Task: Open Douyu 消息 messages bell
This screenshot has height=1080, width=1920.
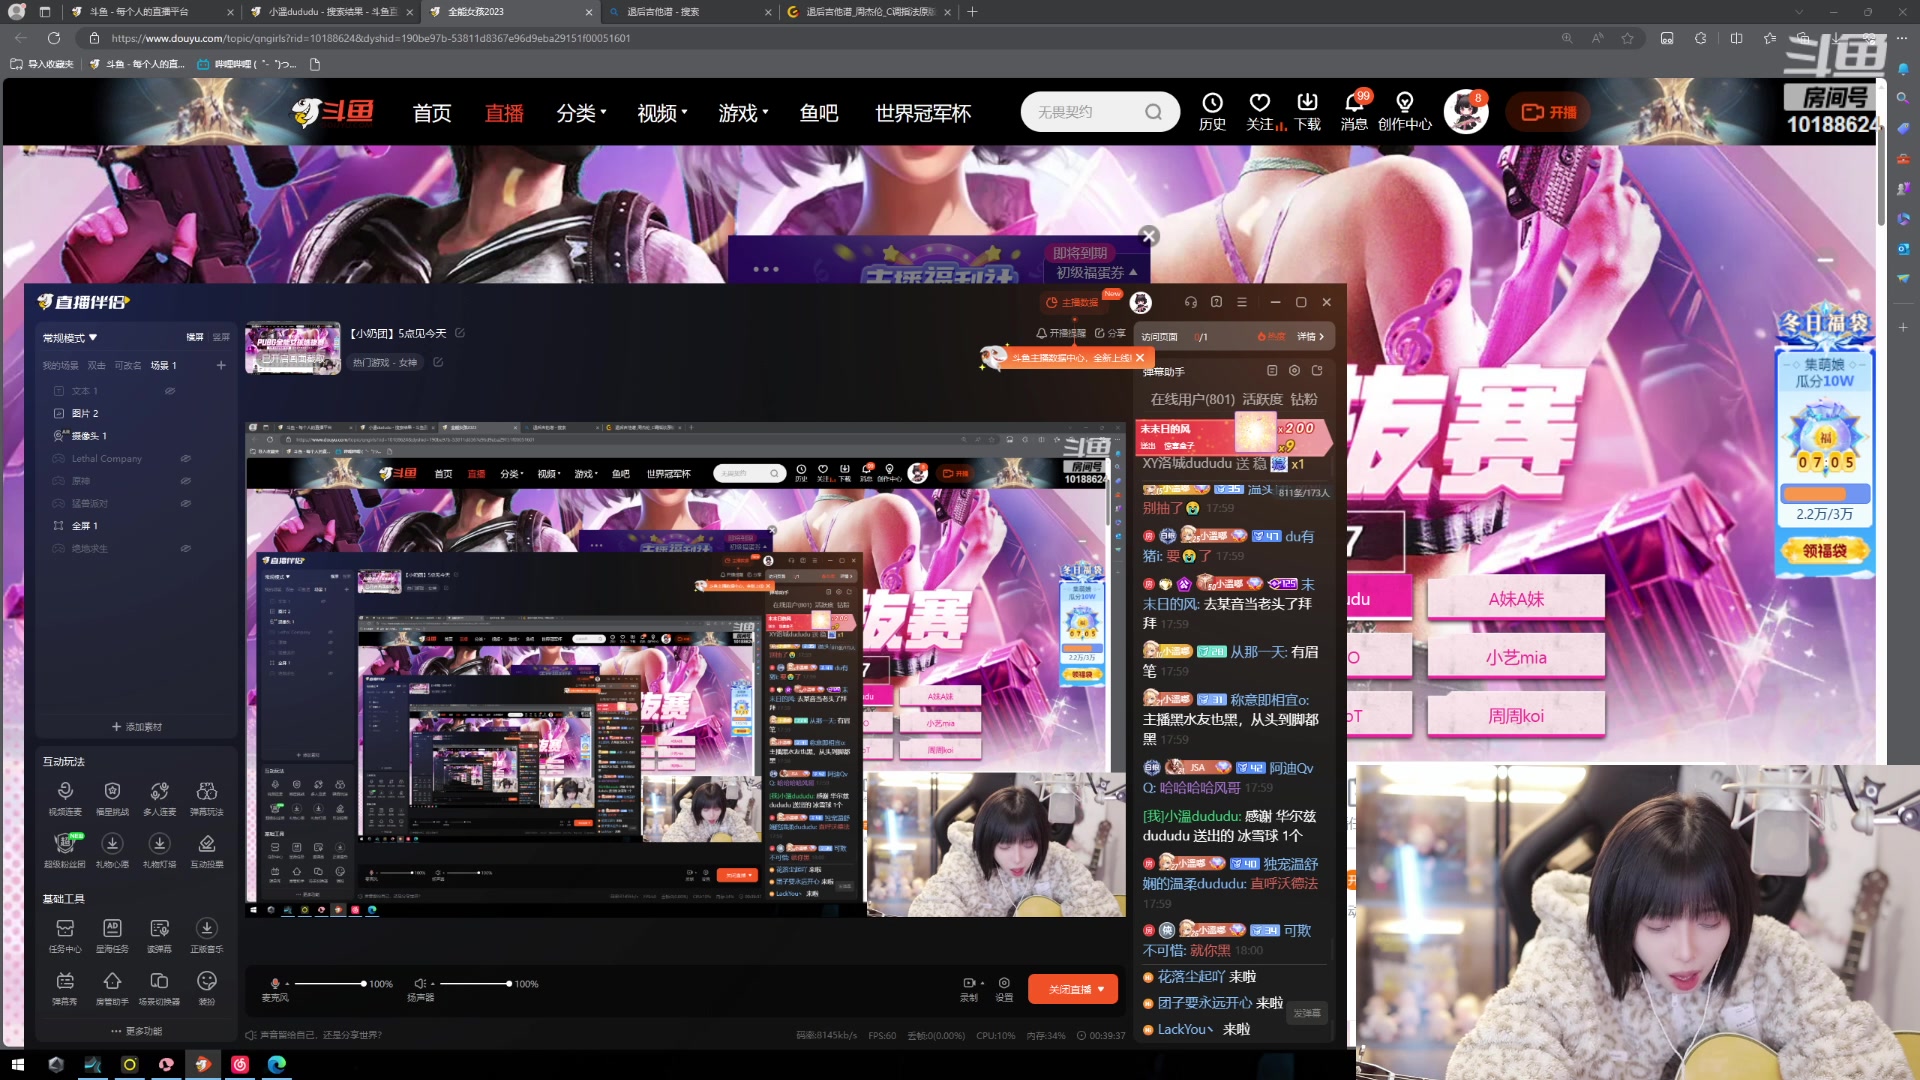Action: point(1354,112)
